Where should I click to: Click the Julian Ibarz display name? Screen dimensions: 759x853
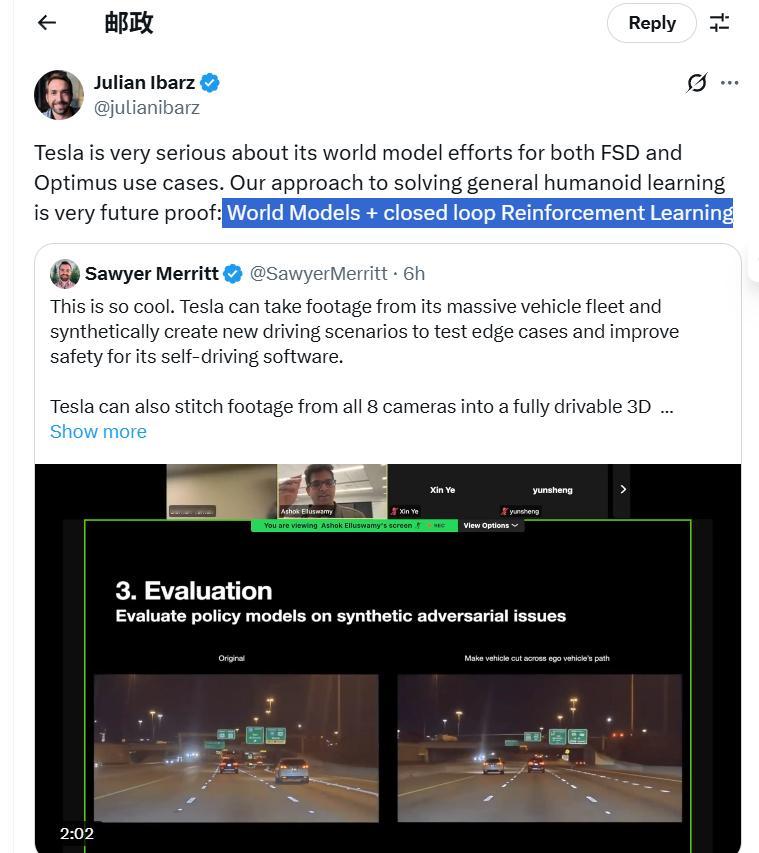(144, 83)
